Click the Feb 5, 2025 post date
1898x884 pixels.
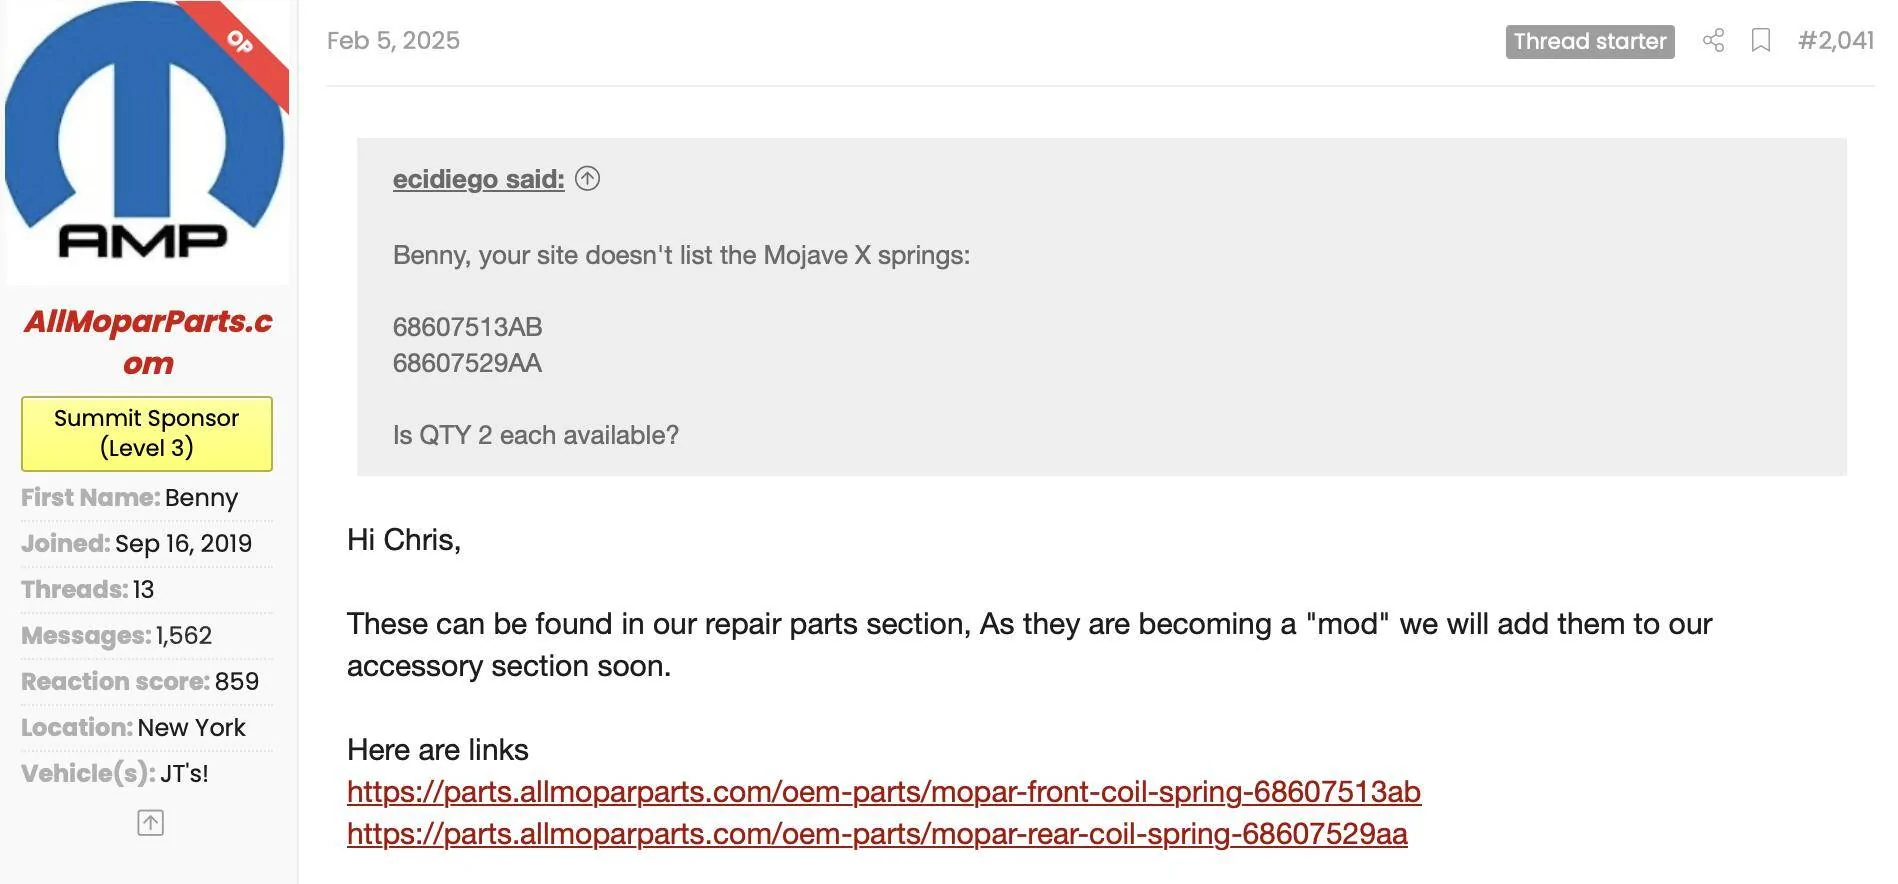click(x=393, y=41)
